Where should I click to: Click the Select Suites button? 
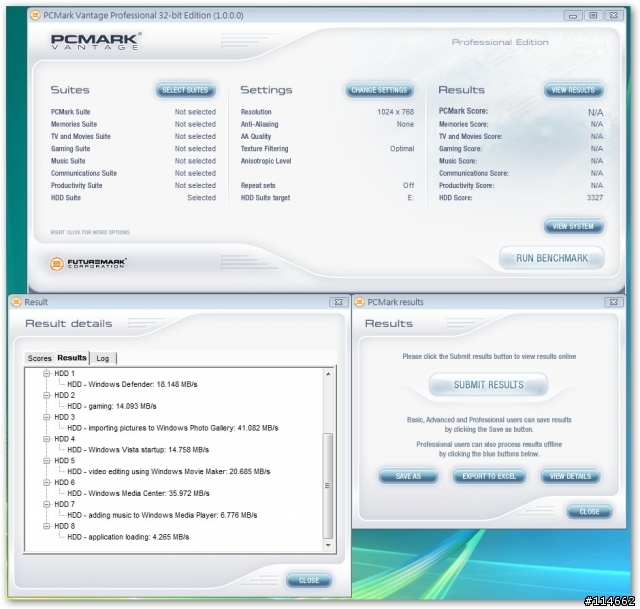[185, 90]
